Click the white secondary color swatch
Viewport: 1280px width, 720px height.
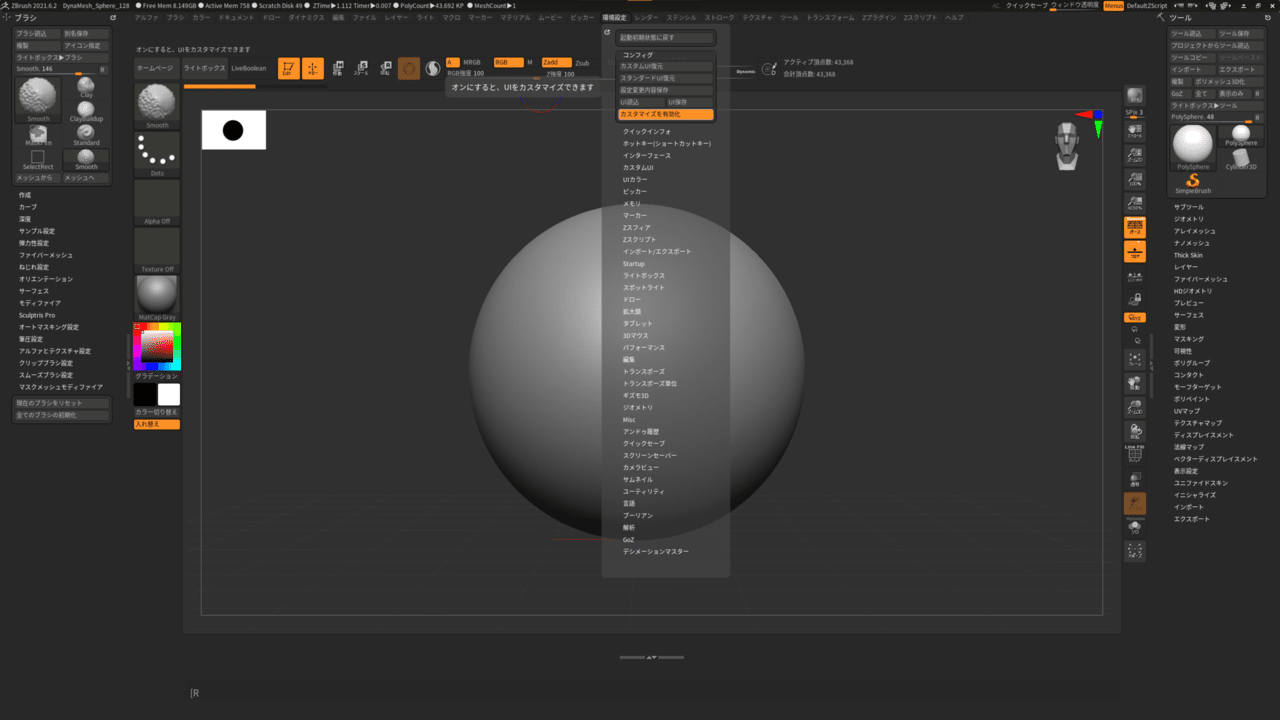(168, 394)
